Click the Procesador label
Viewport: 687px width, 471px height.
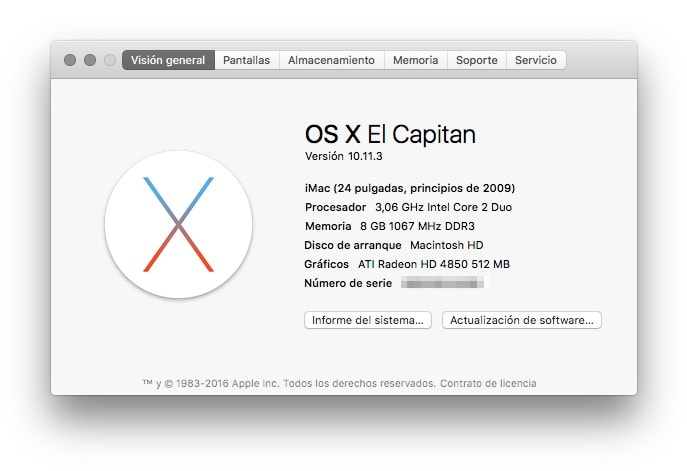click(336, 207)
